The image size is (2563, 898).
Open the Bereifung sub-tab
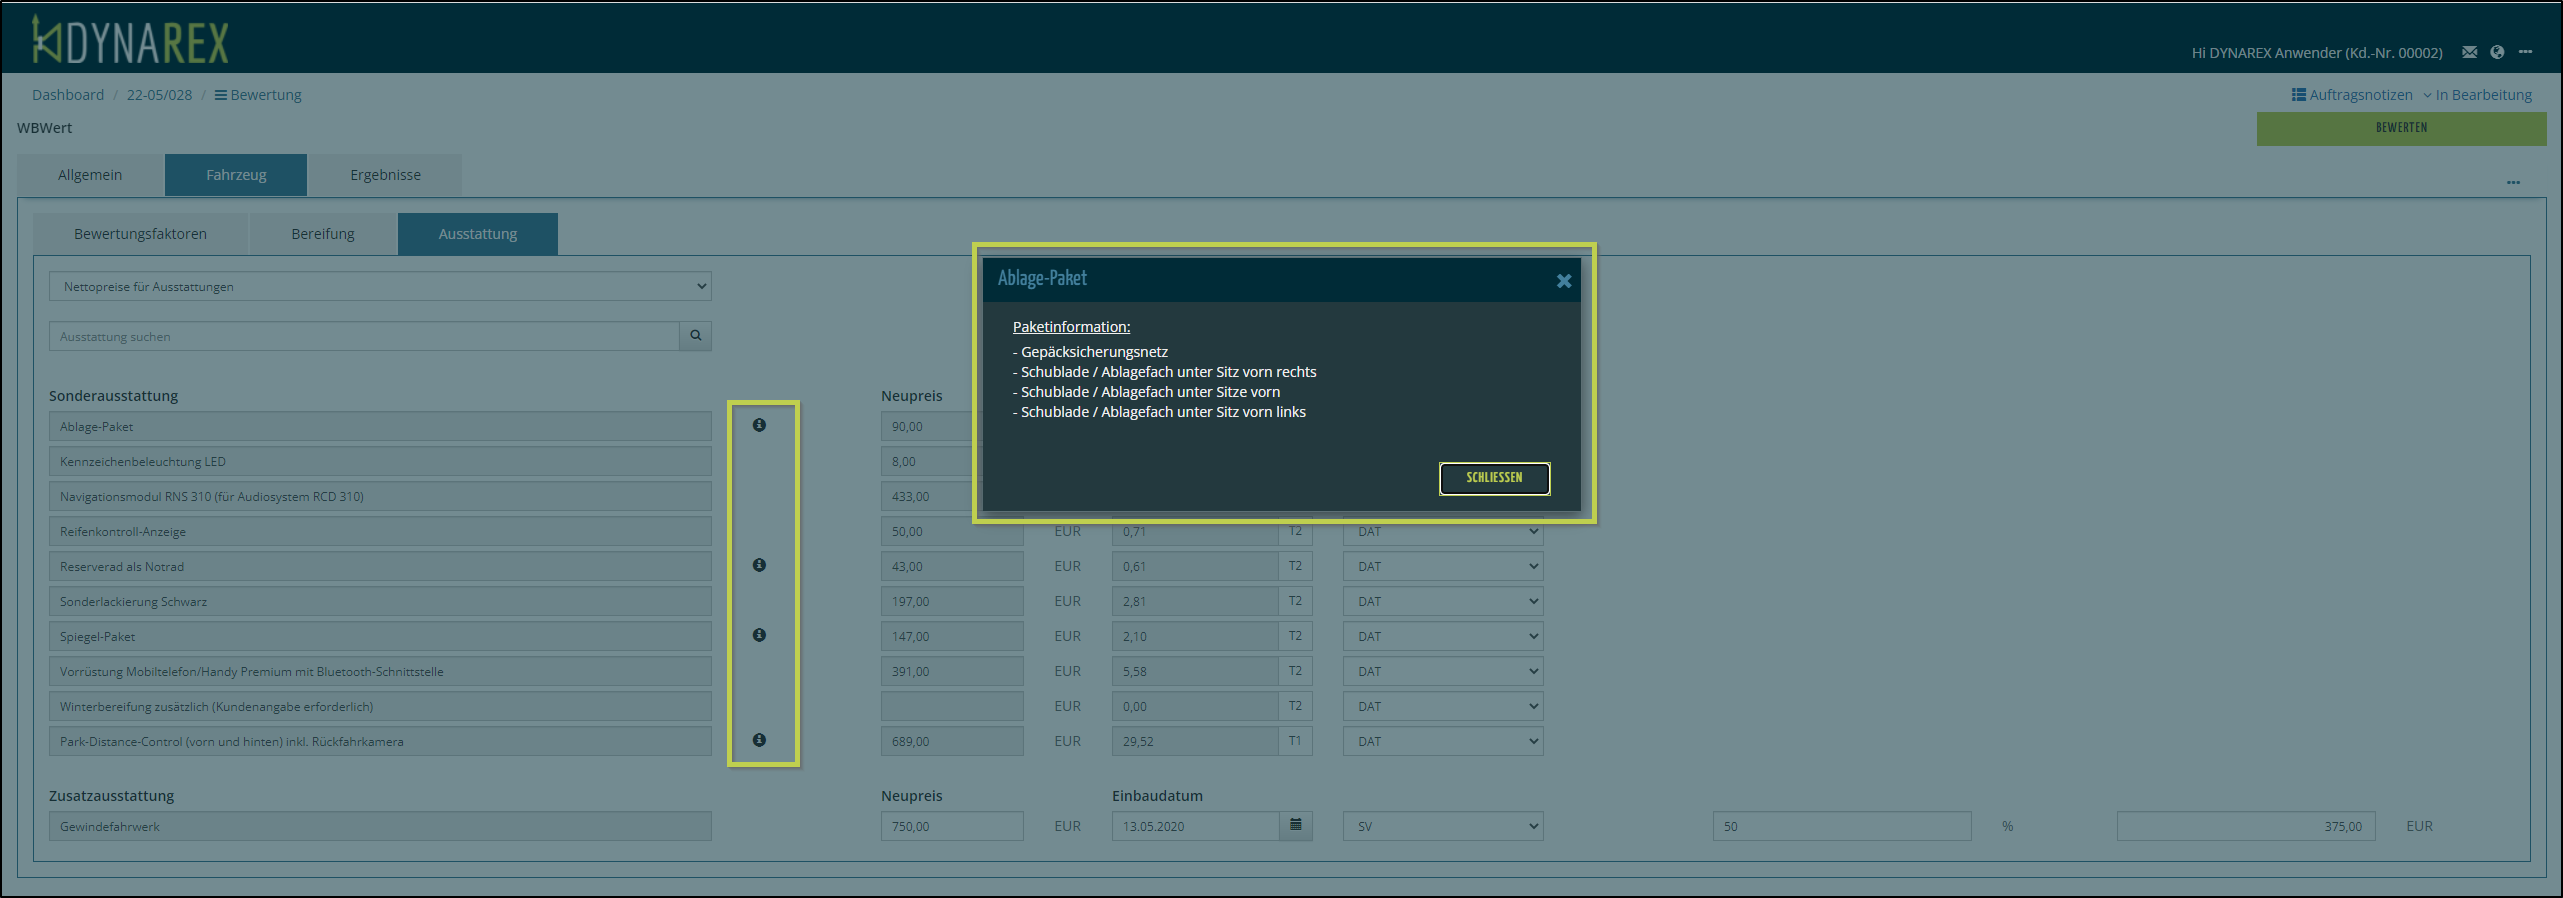point(323,234)
